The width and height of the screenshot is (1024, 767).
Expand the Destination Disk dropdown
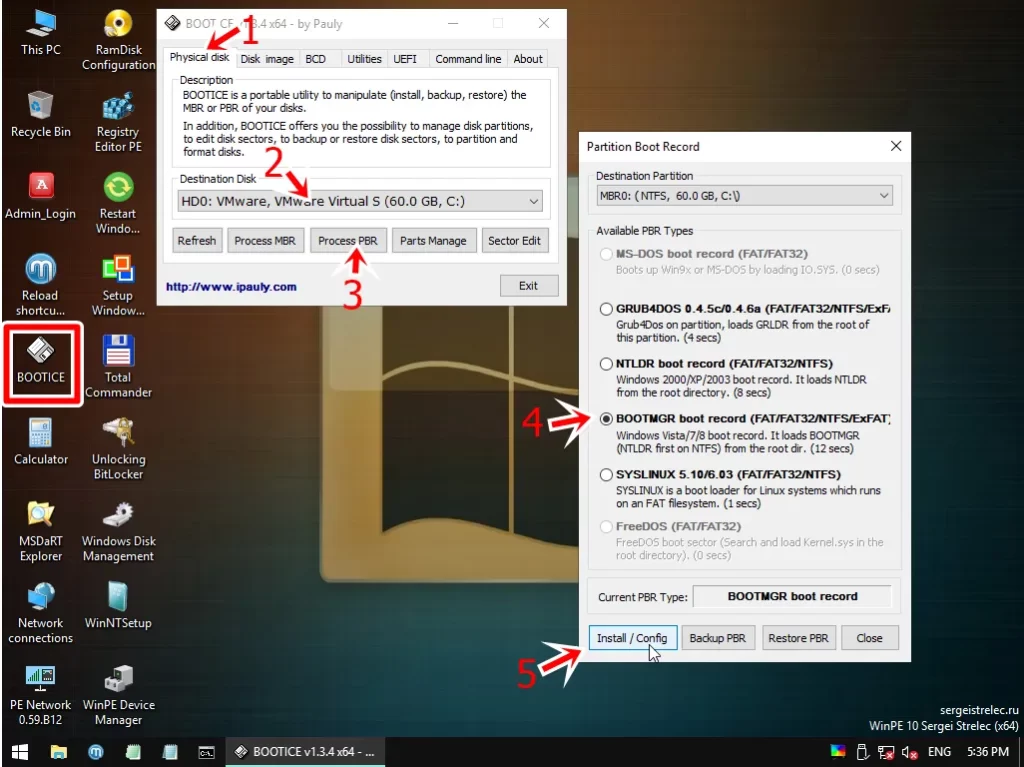[534, 201]
